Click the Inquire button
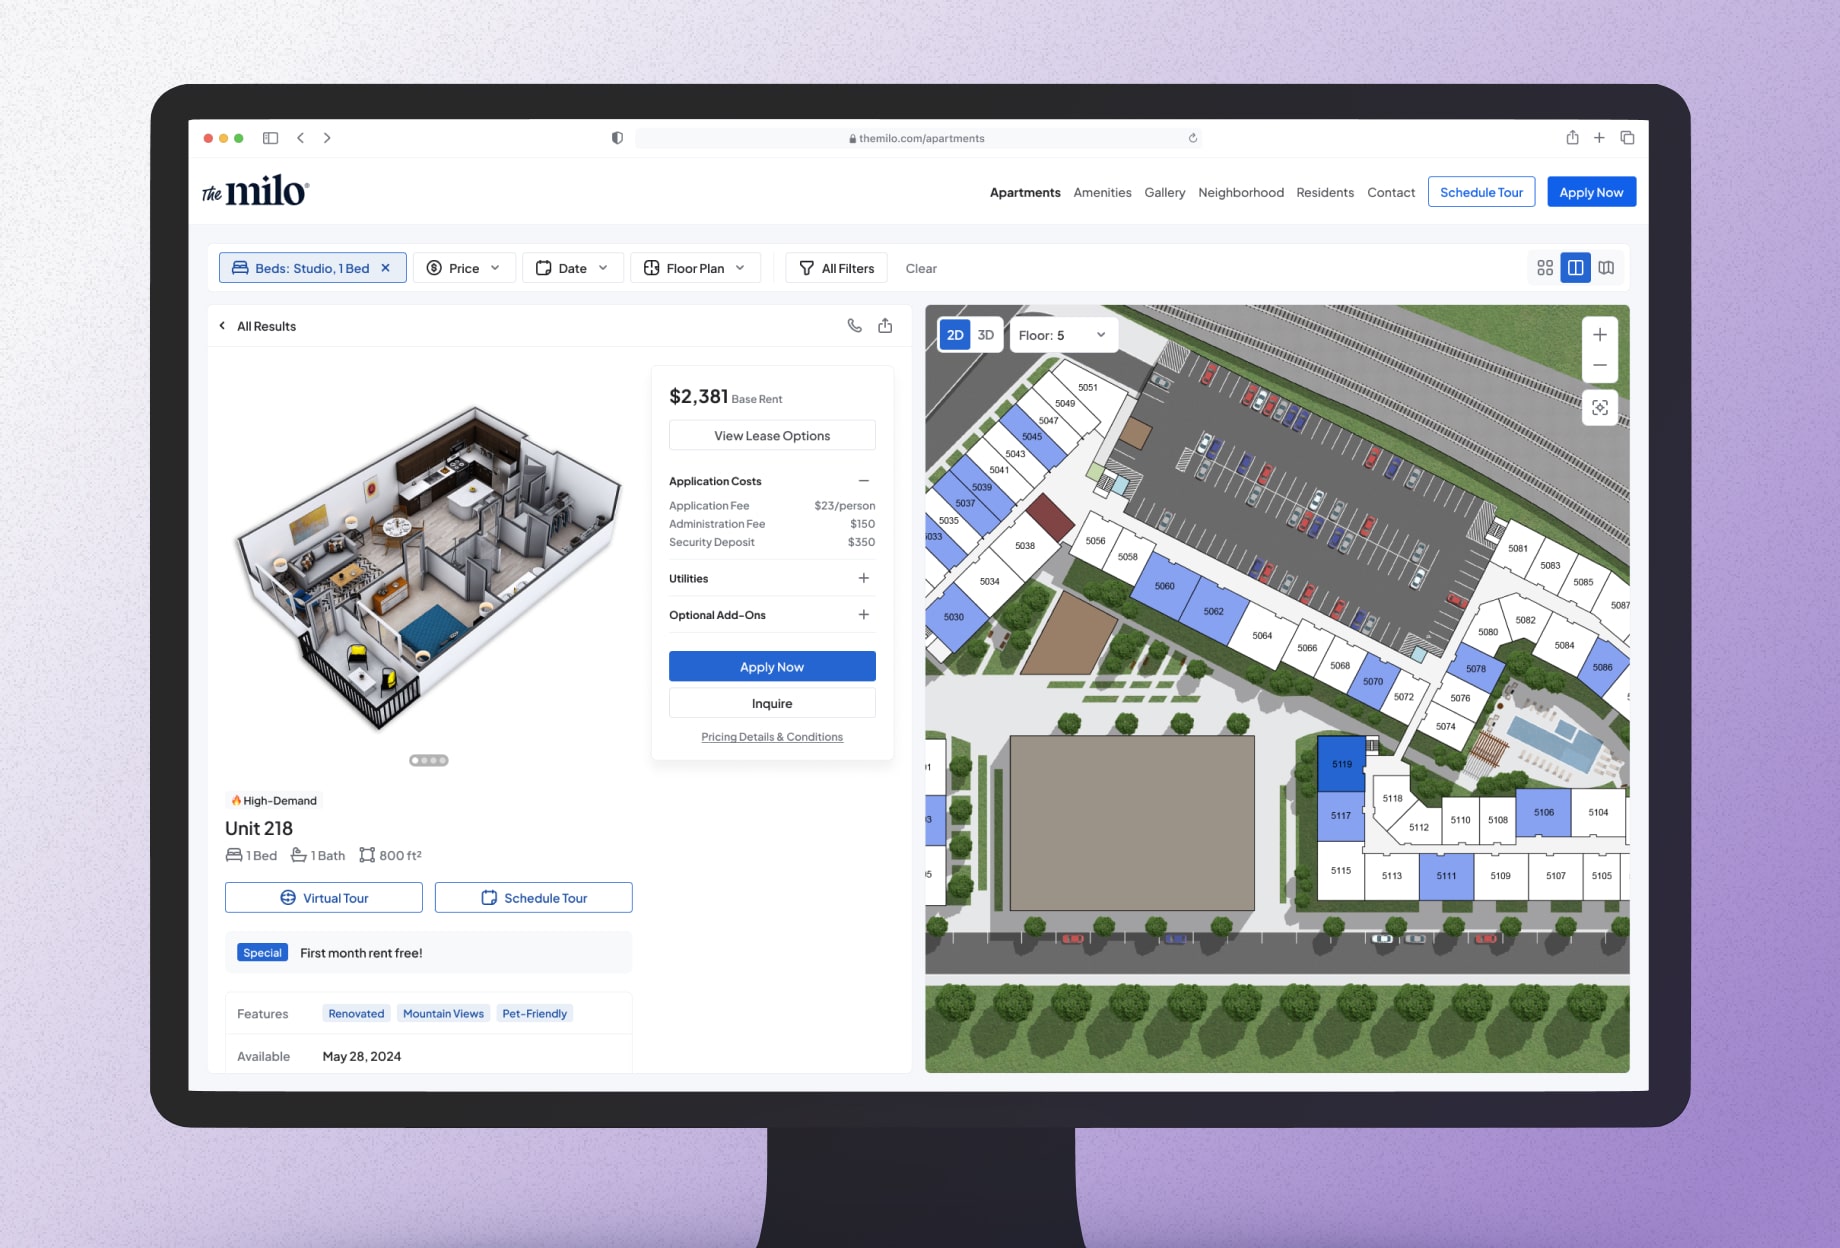Screen dimensions: 1840x1248 pyautogui.click(x=772, y=703)
